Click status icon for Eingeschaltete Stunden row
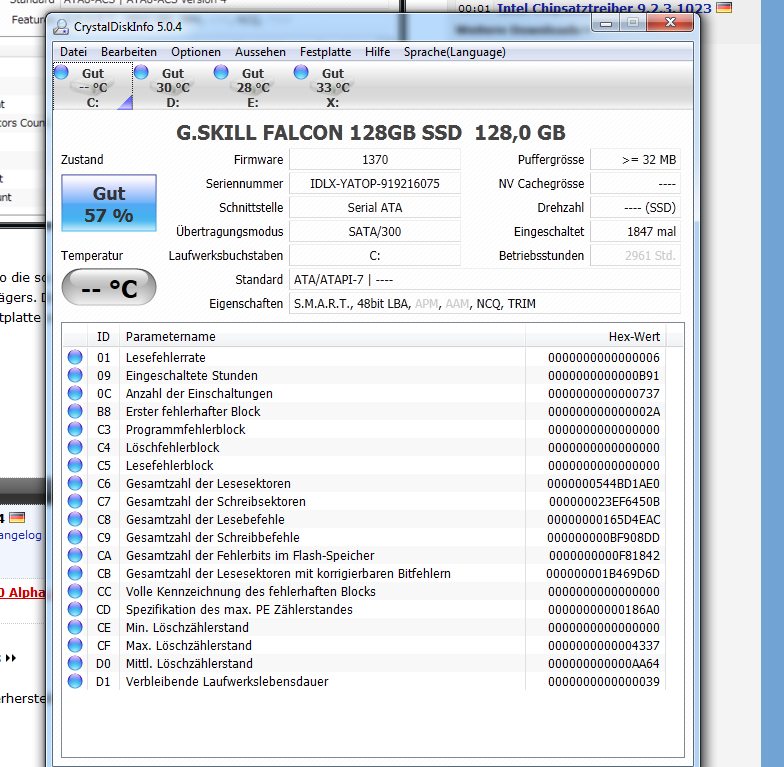 [x=75, y=375]
